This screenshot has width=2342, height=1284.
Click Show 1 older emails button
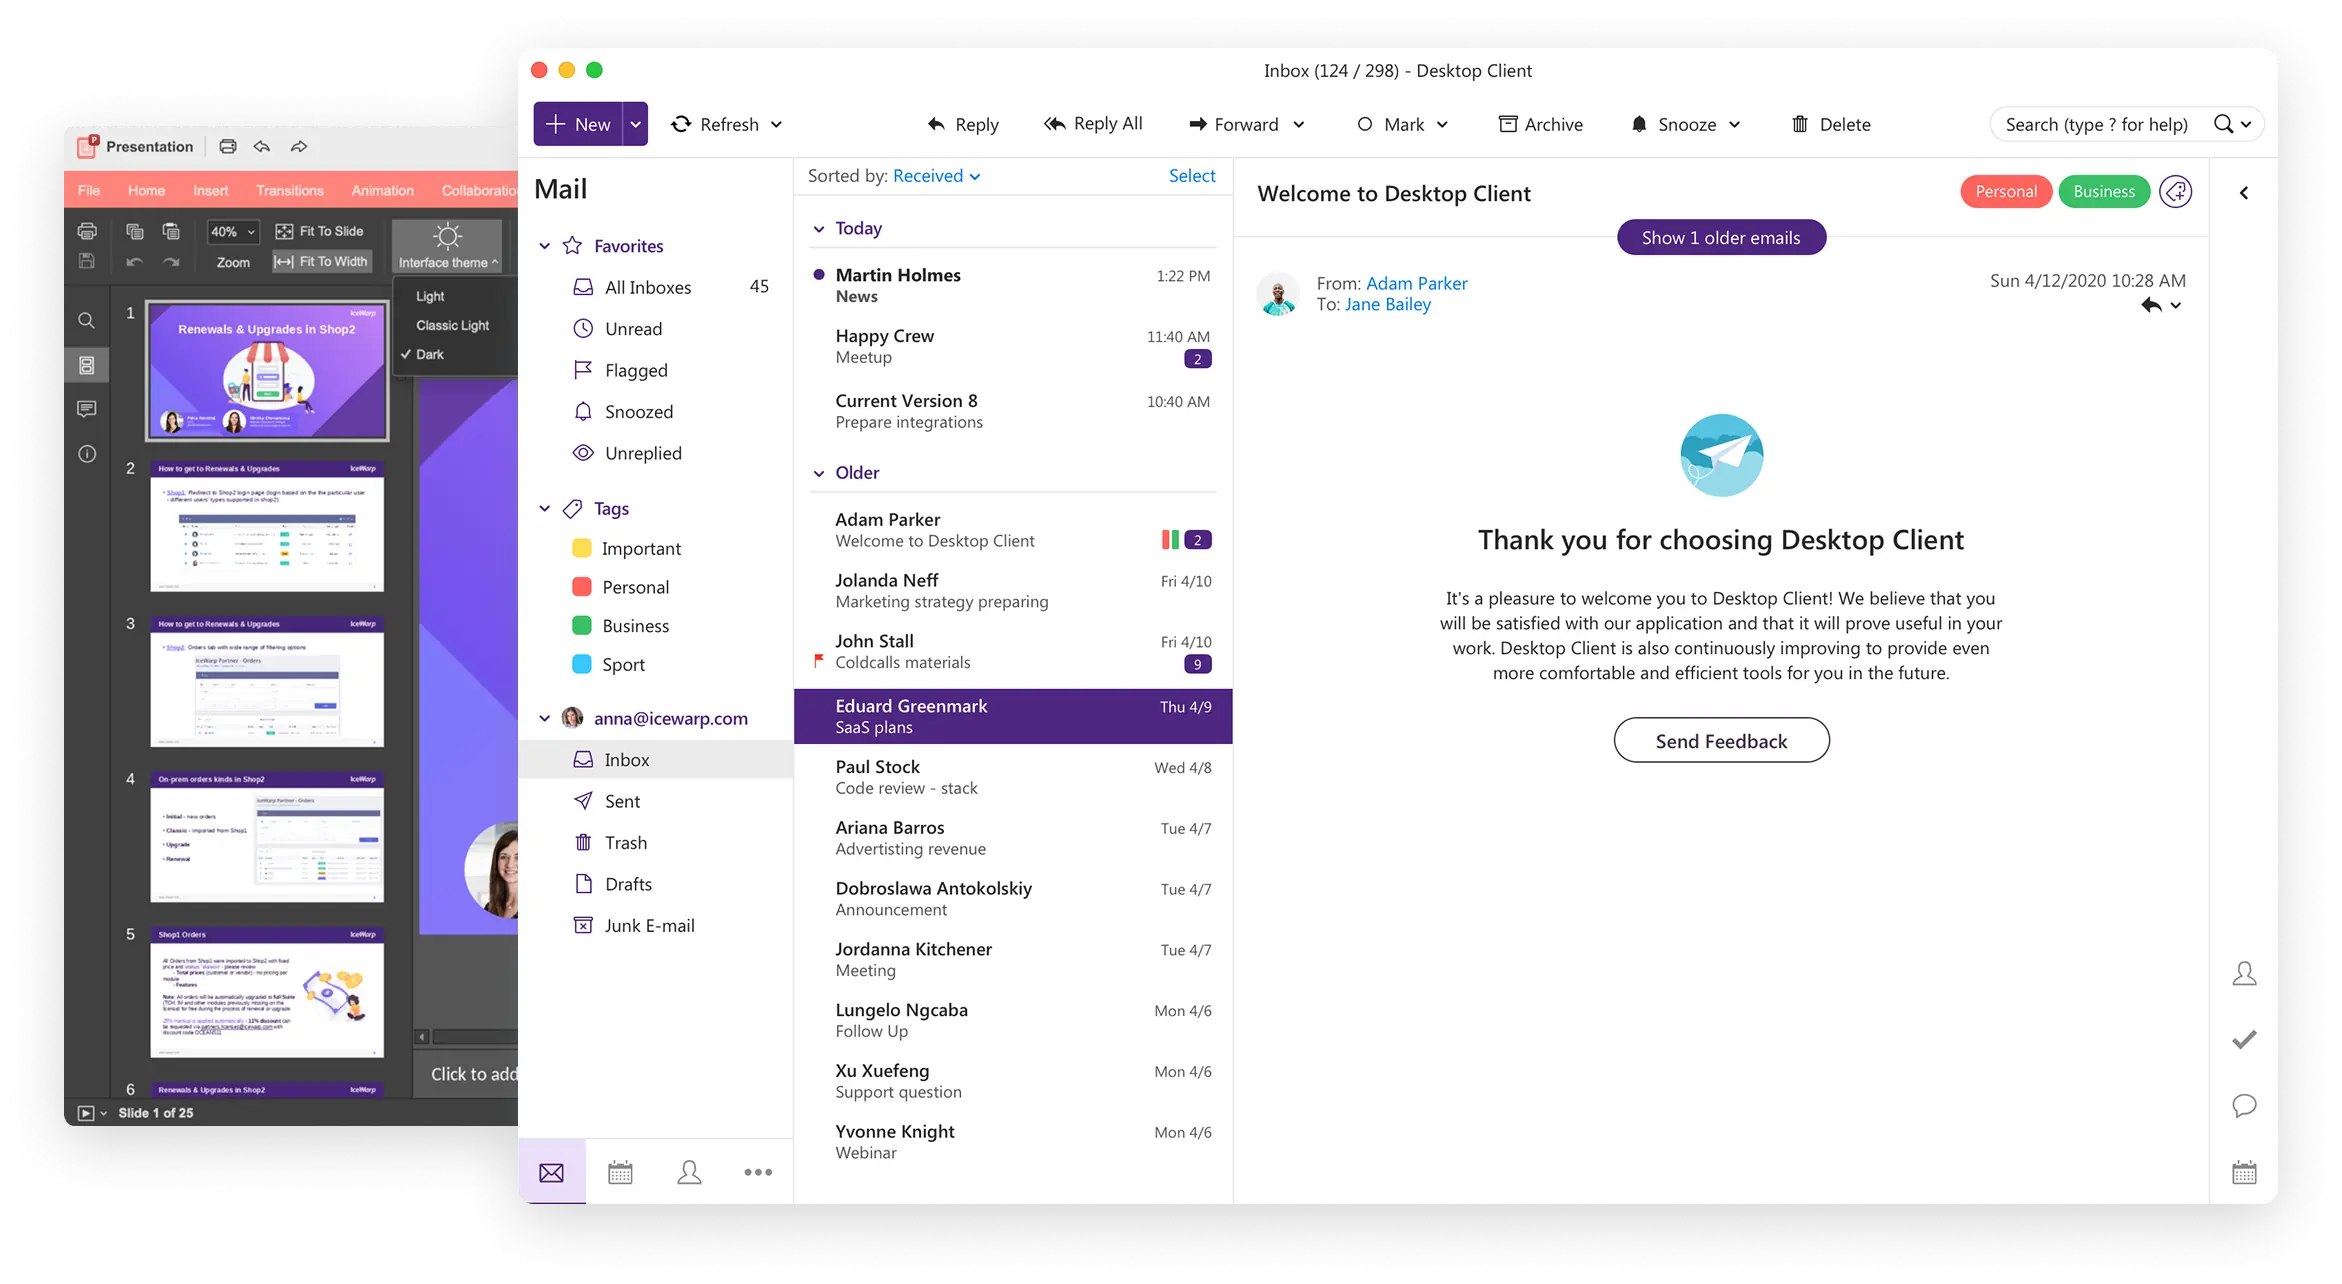click(1720, 237)
